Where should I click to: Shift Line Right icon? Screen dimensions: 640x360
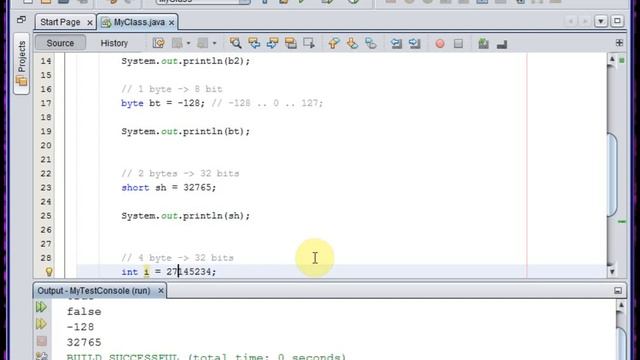coord(414,43)
